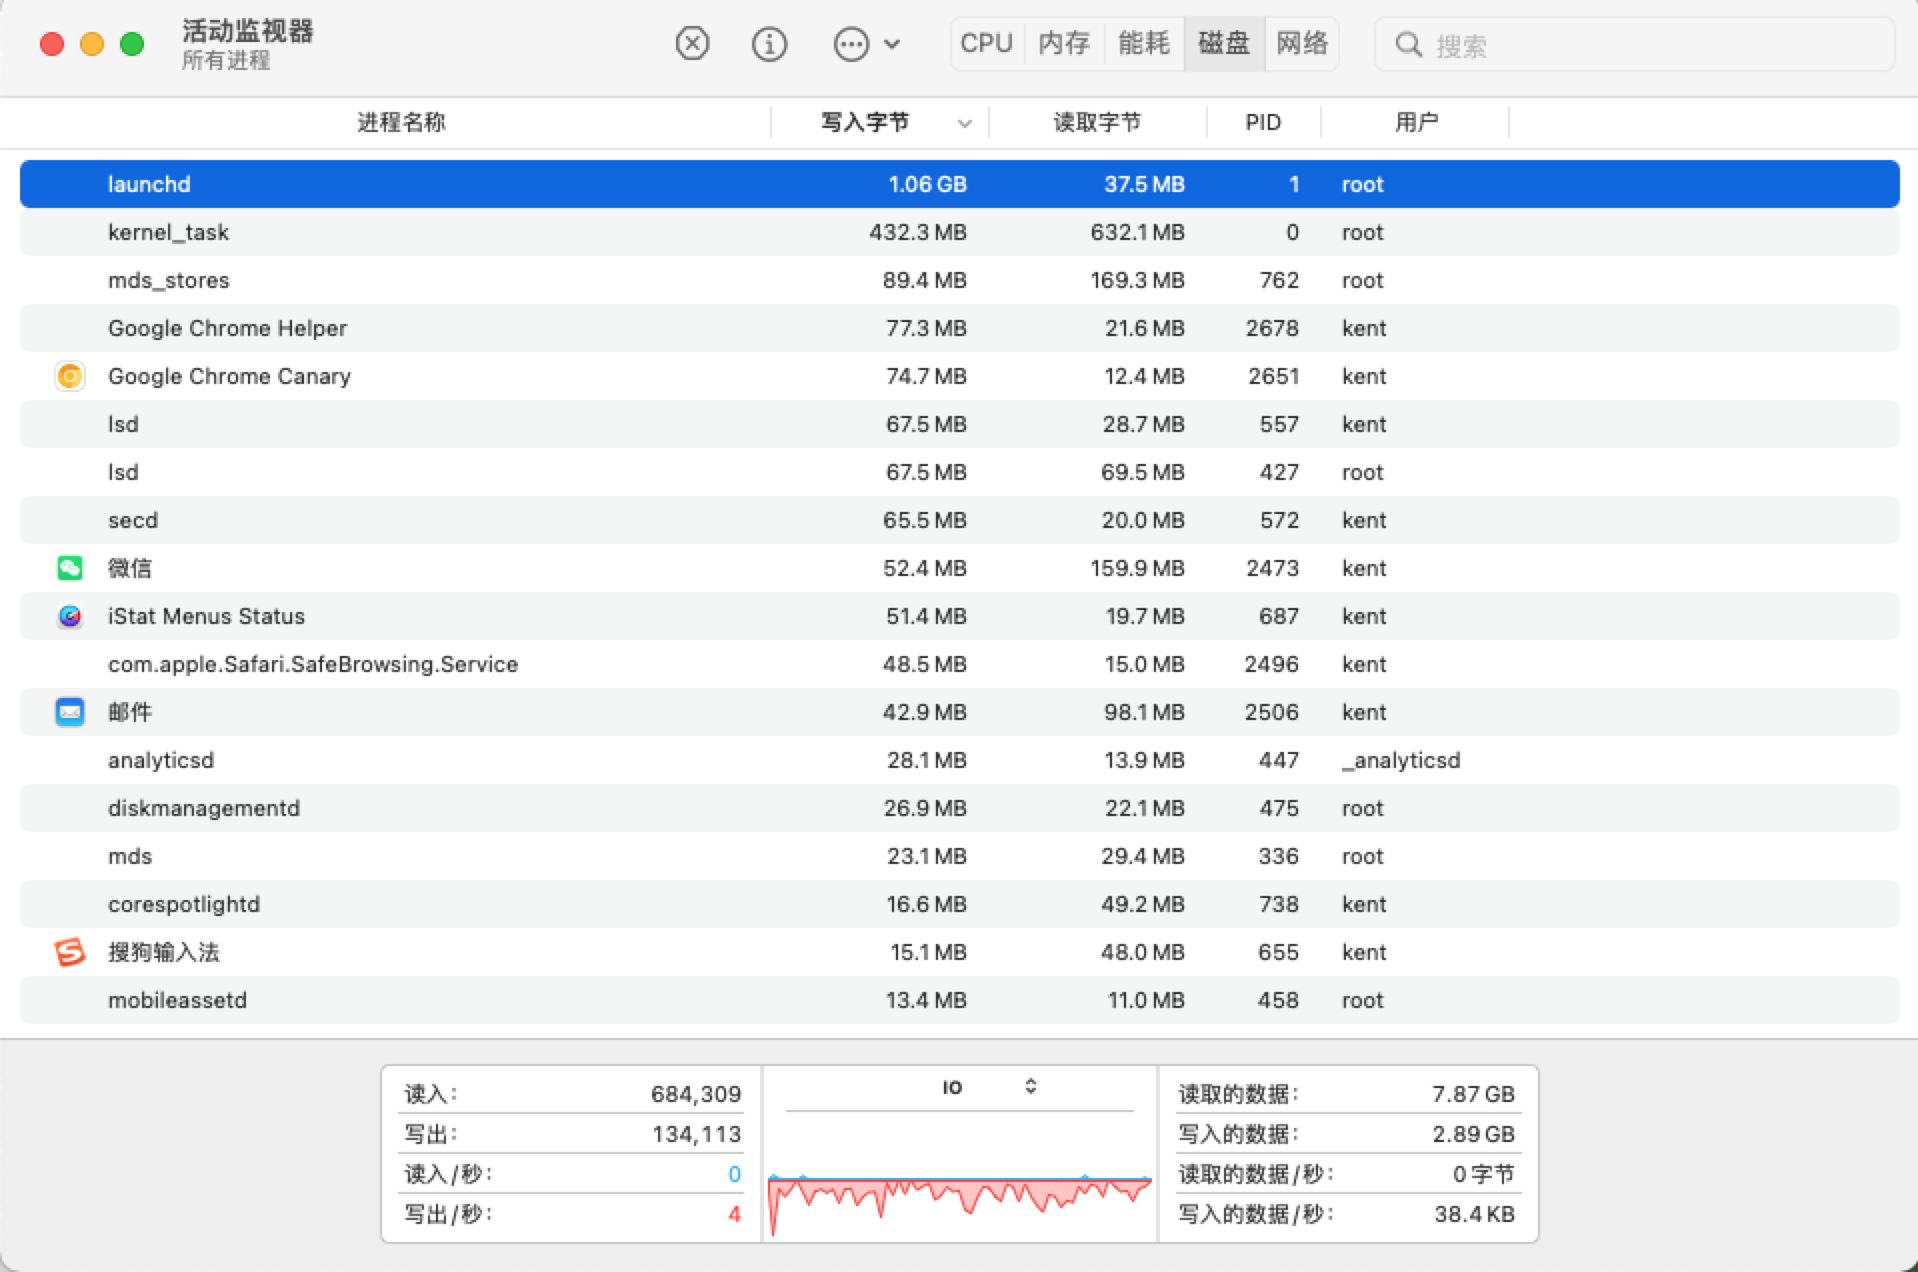Click the 159.9 MB read value for 微信

click(1137, 568)
